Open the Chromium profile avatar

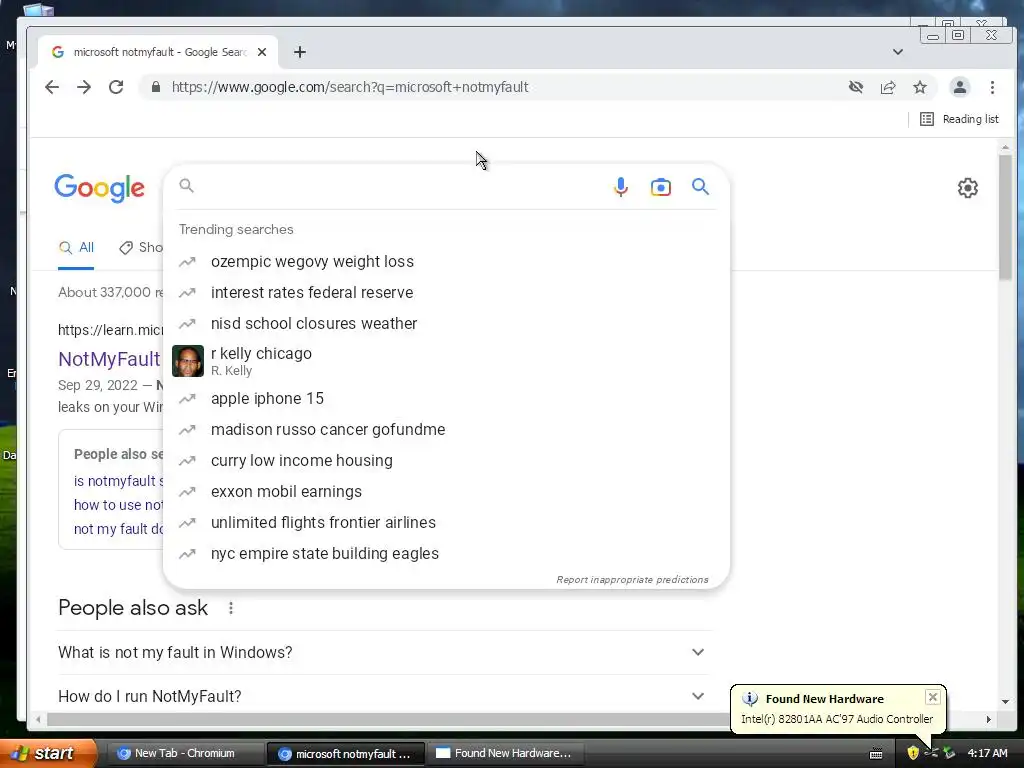959,87
